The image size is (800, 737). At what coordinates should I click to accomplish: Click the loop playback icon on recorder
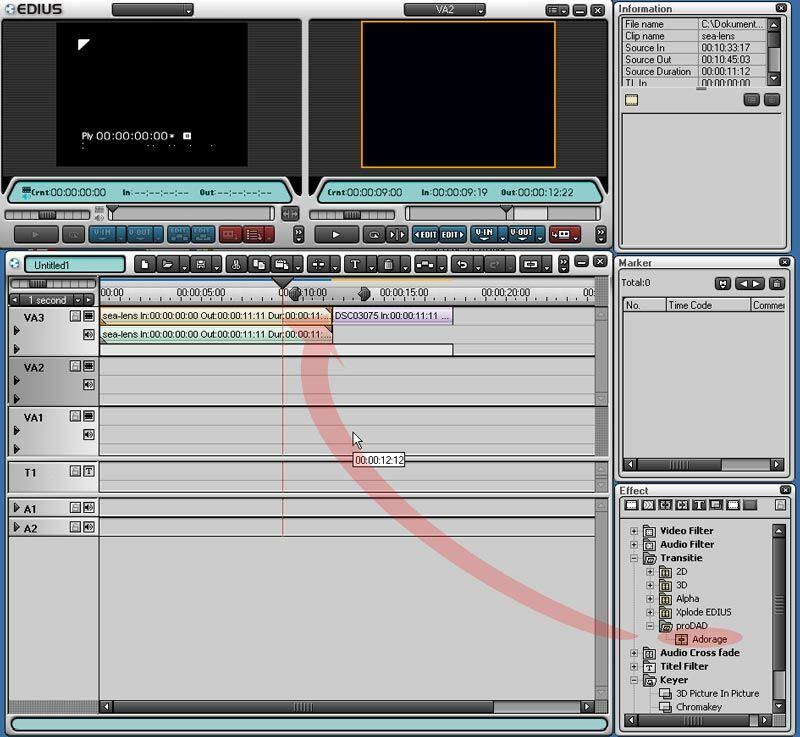click(373, 235)
